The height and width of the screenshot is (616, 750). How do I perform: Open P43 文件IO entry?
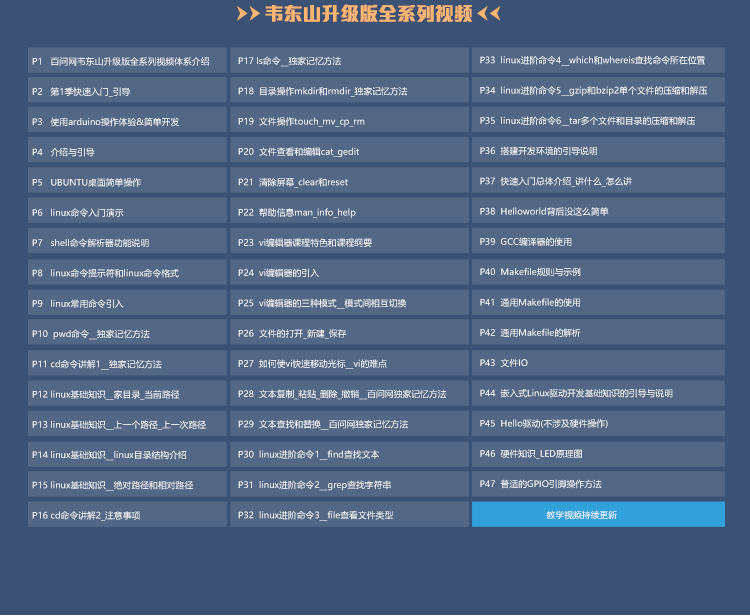click(x=598, y=363)
